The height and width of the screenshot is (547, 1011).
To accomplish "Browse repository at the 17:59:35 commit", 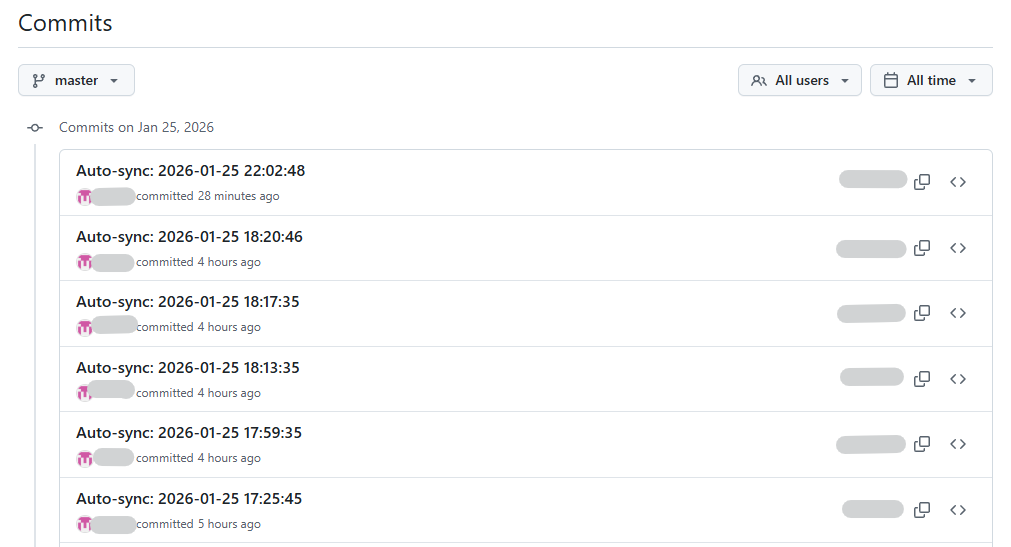I will (x=958, y=444).
